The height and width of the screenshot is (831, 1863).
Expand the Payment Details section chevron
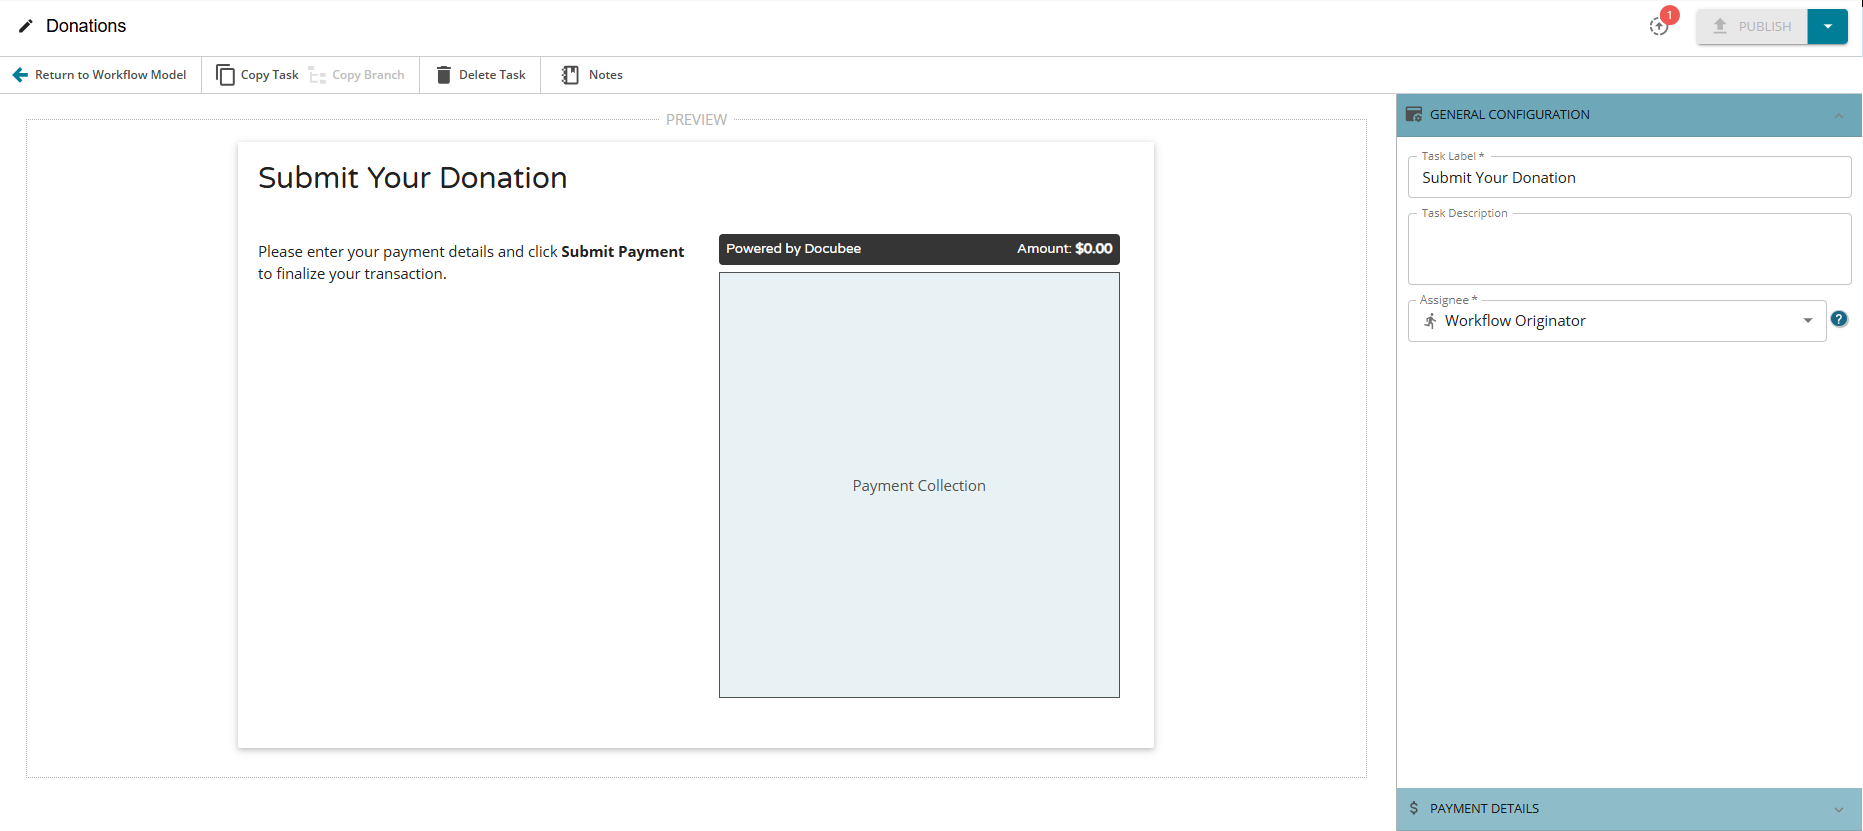[x=1839, y=809]
